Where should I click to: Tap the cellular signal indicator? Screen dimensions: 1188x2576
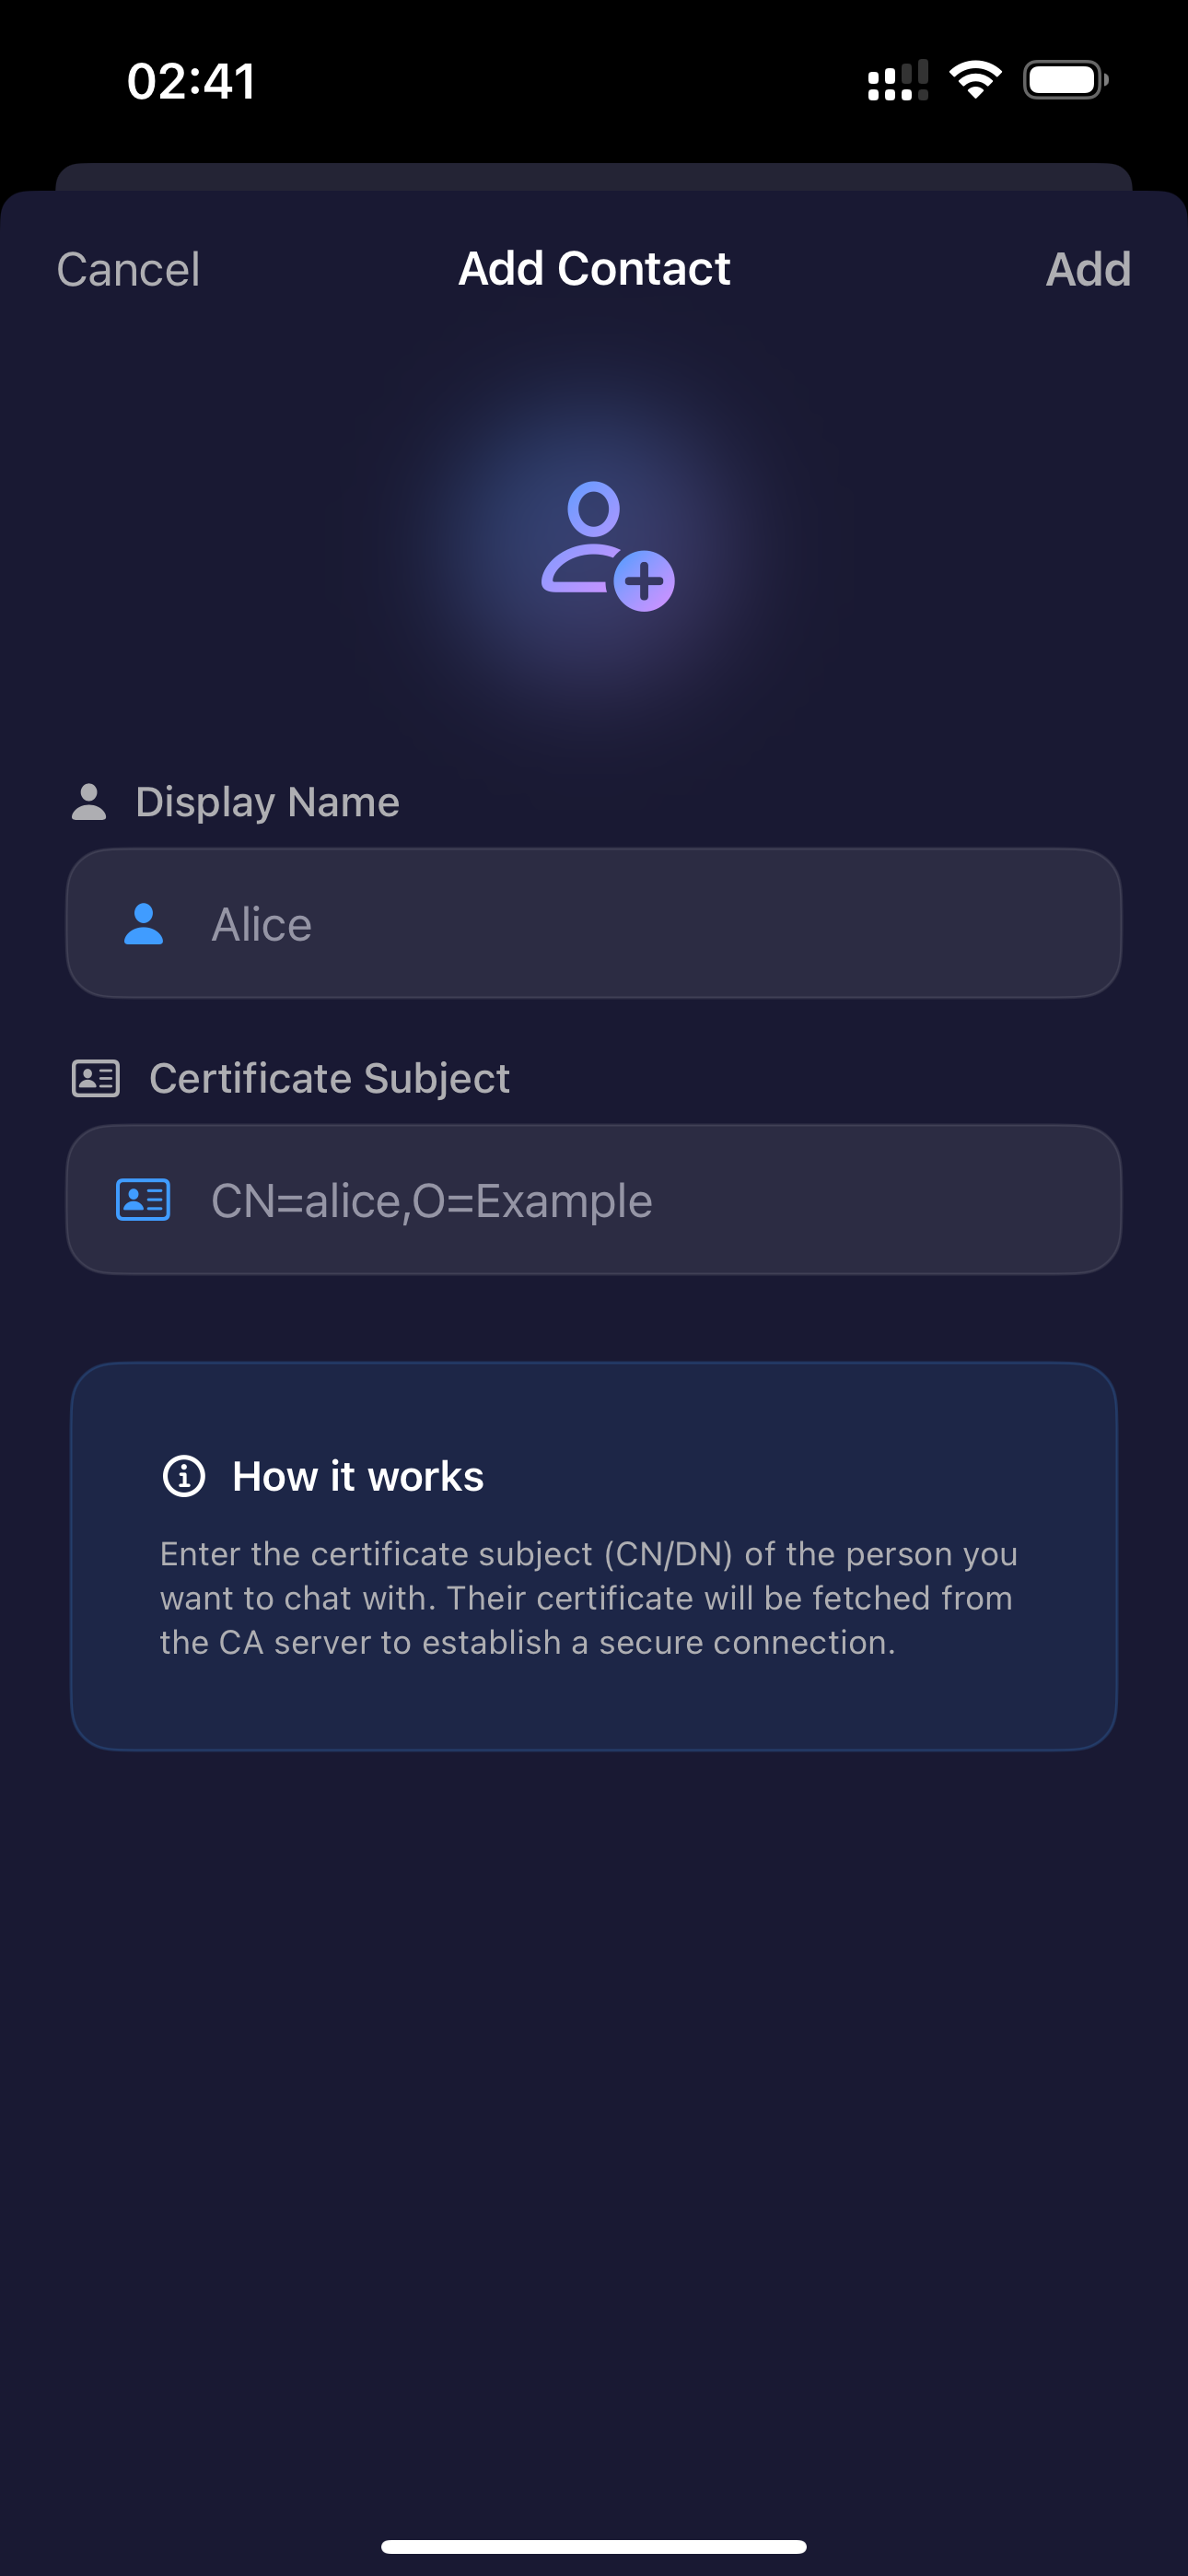click(x=897, y=80)
